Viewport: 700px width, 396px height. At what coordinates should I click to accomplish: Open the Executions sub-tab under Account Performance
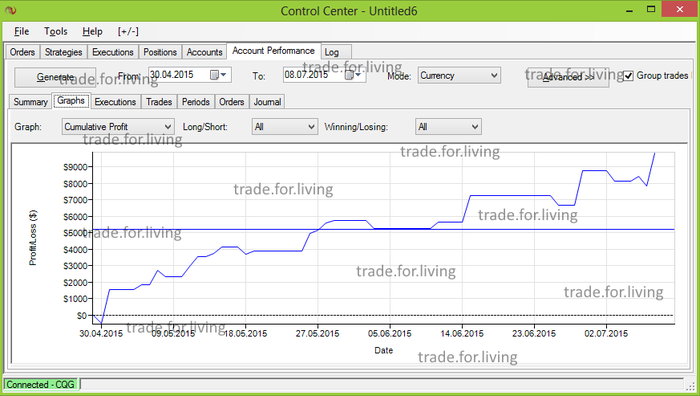[x=115, y=102]
